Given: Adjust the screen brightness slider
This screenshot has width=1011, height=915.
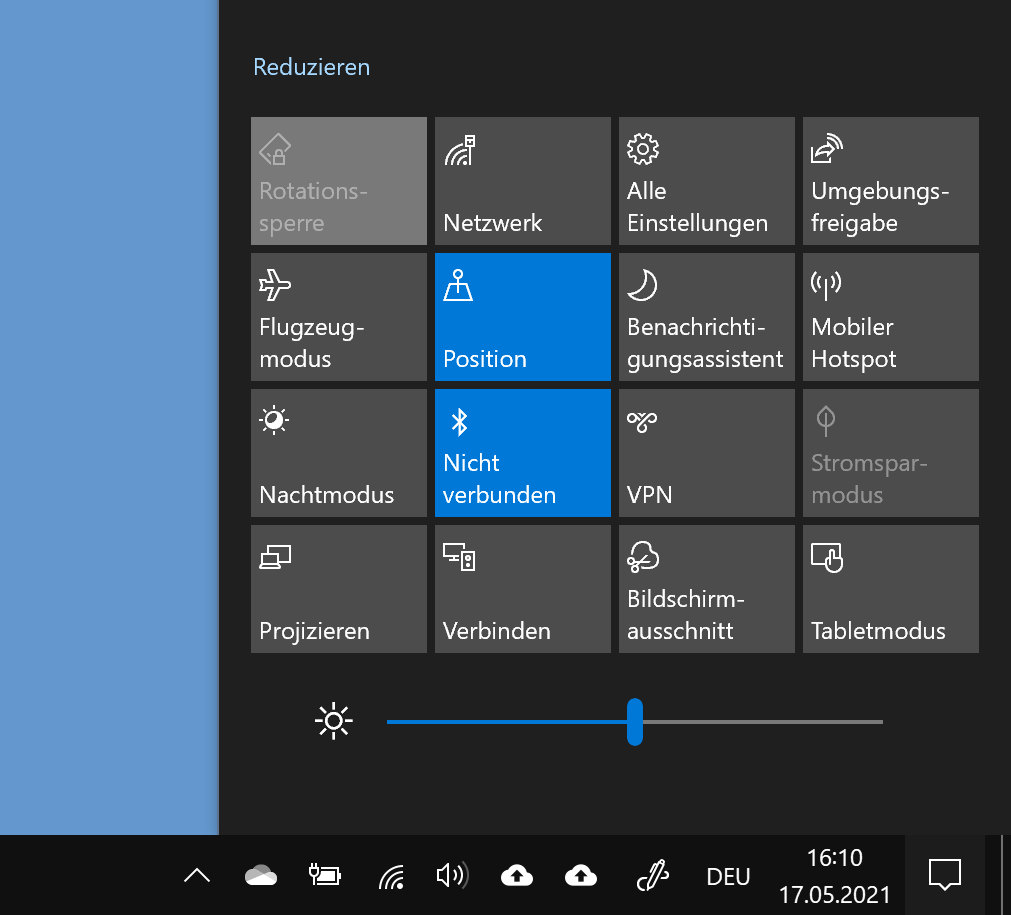Looking at the screenshot, I should 635,721.
